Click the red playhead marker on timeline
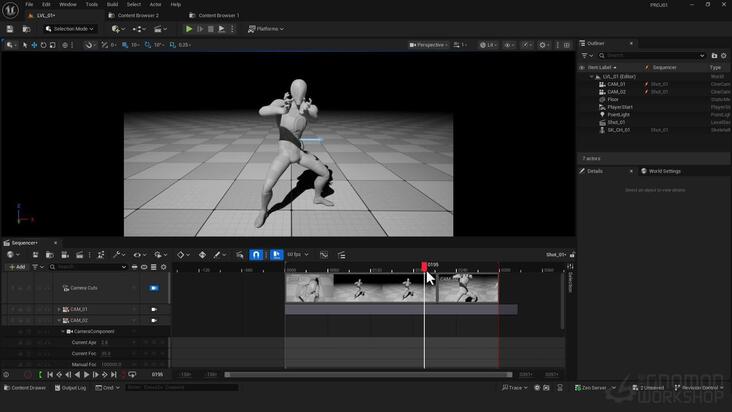 point(424,266)
